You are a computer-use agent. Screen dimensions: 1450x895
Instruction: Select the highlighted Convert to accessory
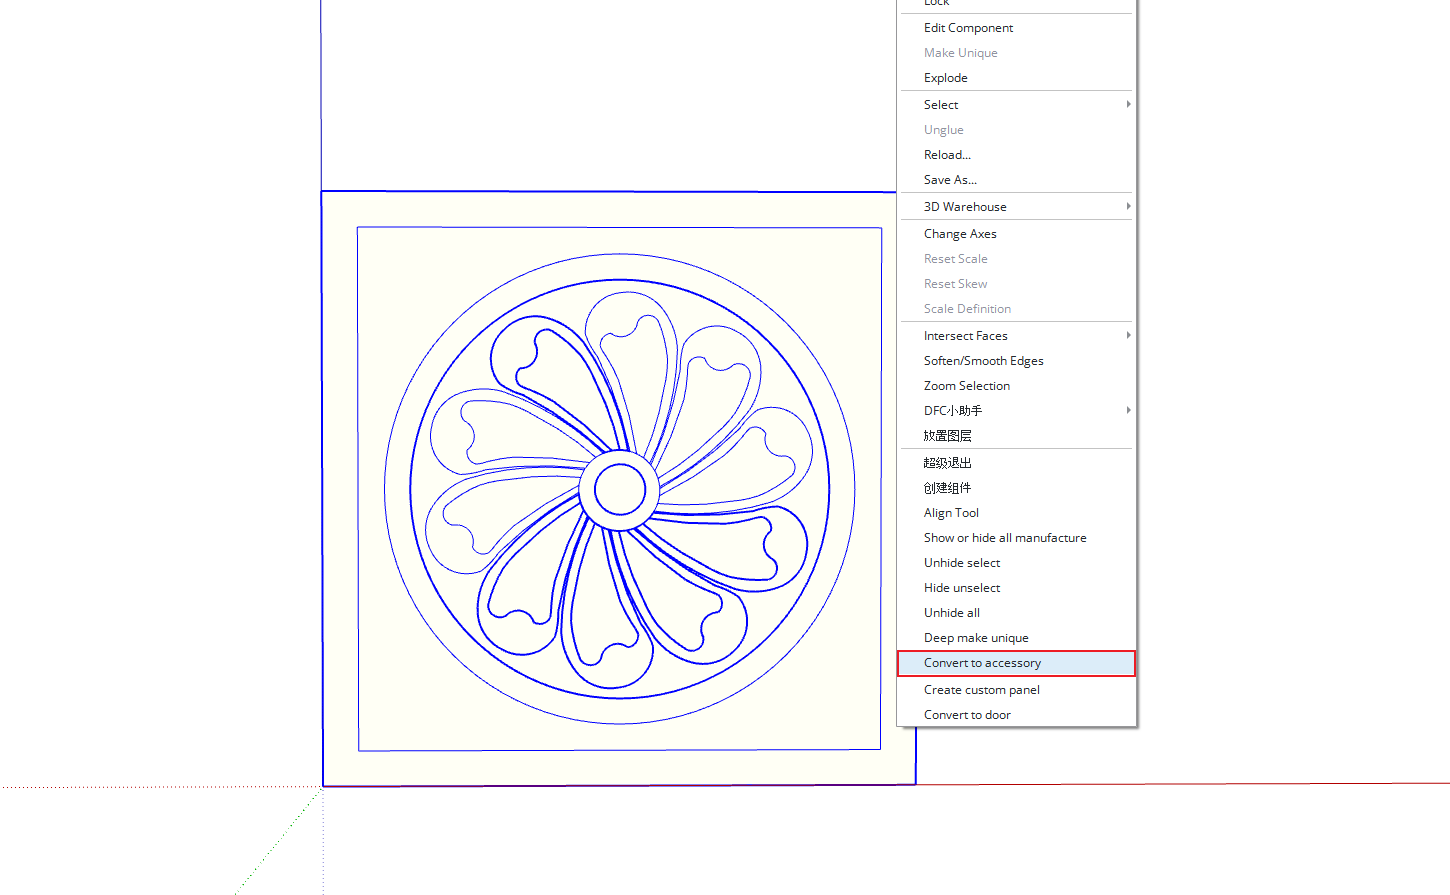(982, 663)
